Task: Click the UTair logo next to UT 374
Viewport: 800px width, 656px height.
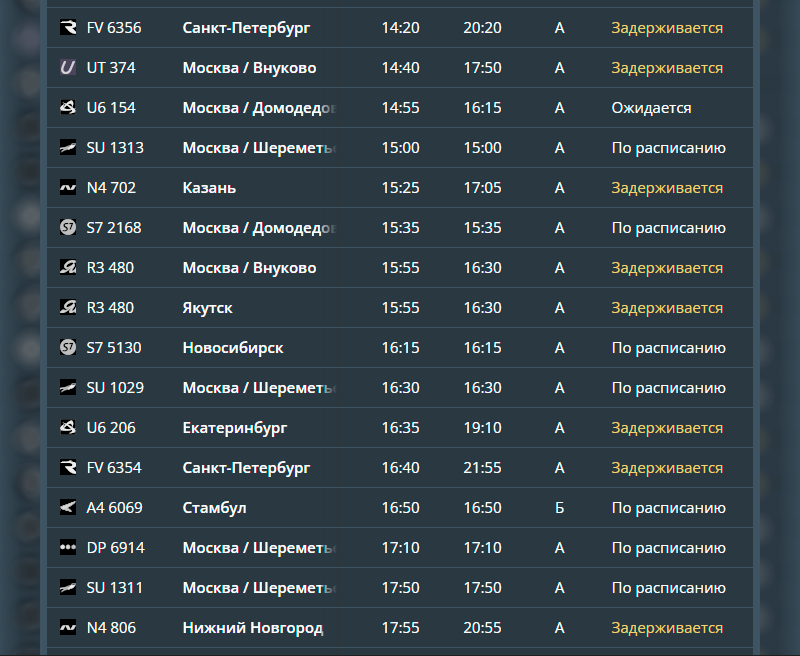Action: click(68, 67)
